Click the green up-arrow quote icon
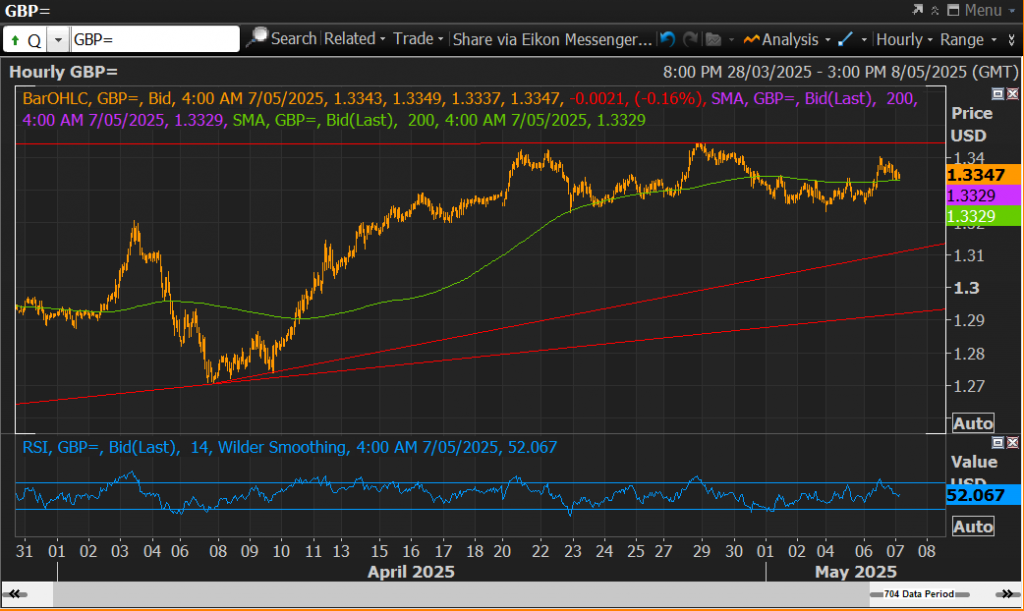Viewport: 1024px width, 611px height. point(15,40)
